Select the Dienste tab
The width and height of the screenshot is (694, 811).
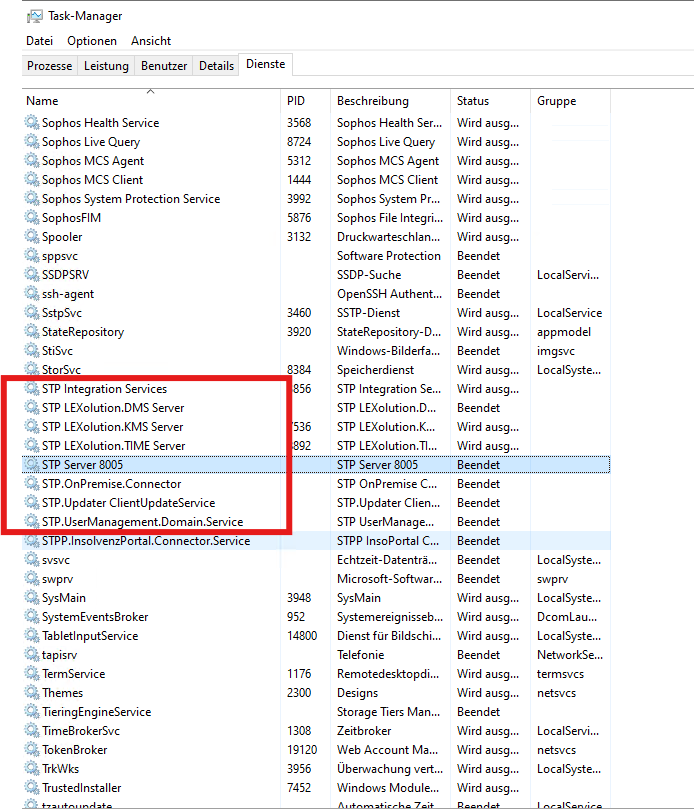coord(265,64)
